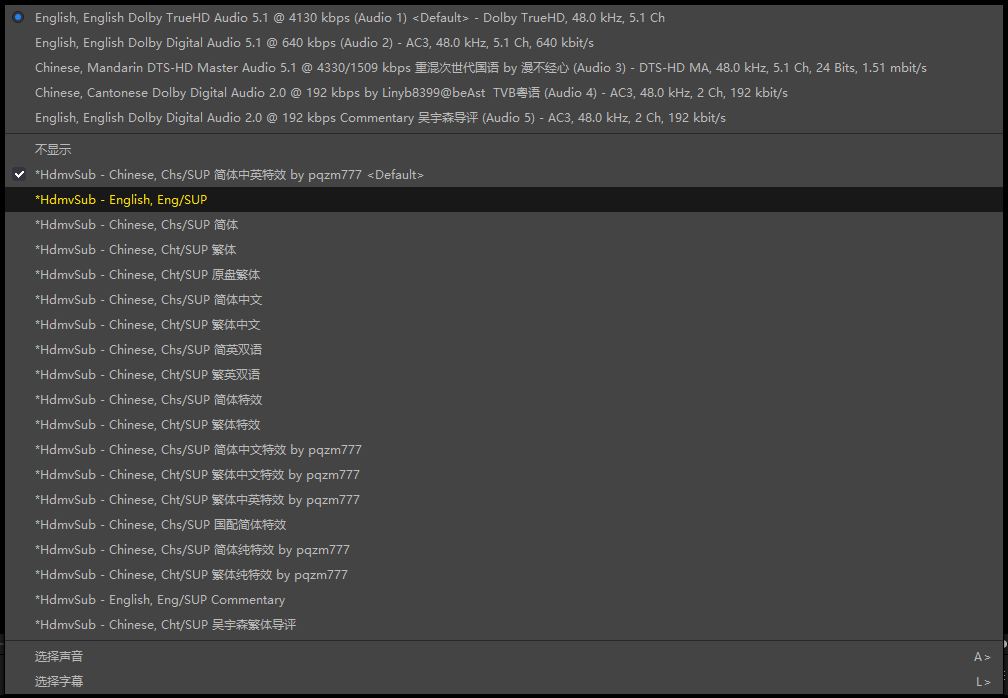The width and height of the screenshot is (1008, 698).
Task: Toggle checked Chs/SUP 简体中英特效 default subtitle
Action: [229, 175]
